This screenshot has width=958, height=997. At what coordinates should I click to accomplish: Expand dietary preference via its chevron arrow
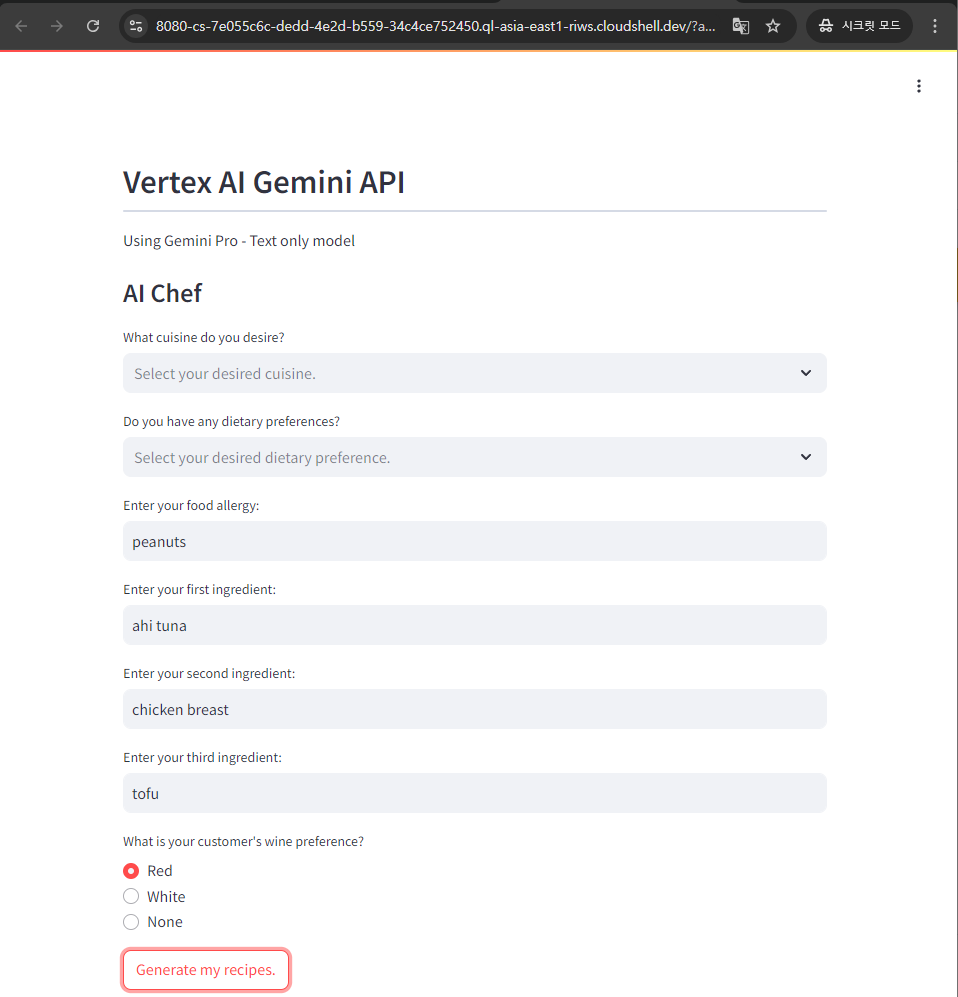805,457
